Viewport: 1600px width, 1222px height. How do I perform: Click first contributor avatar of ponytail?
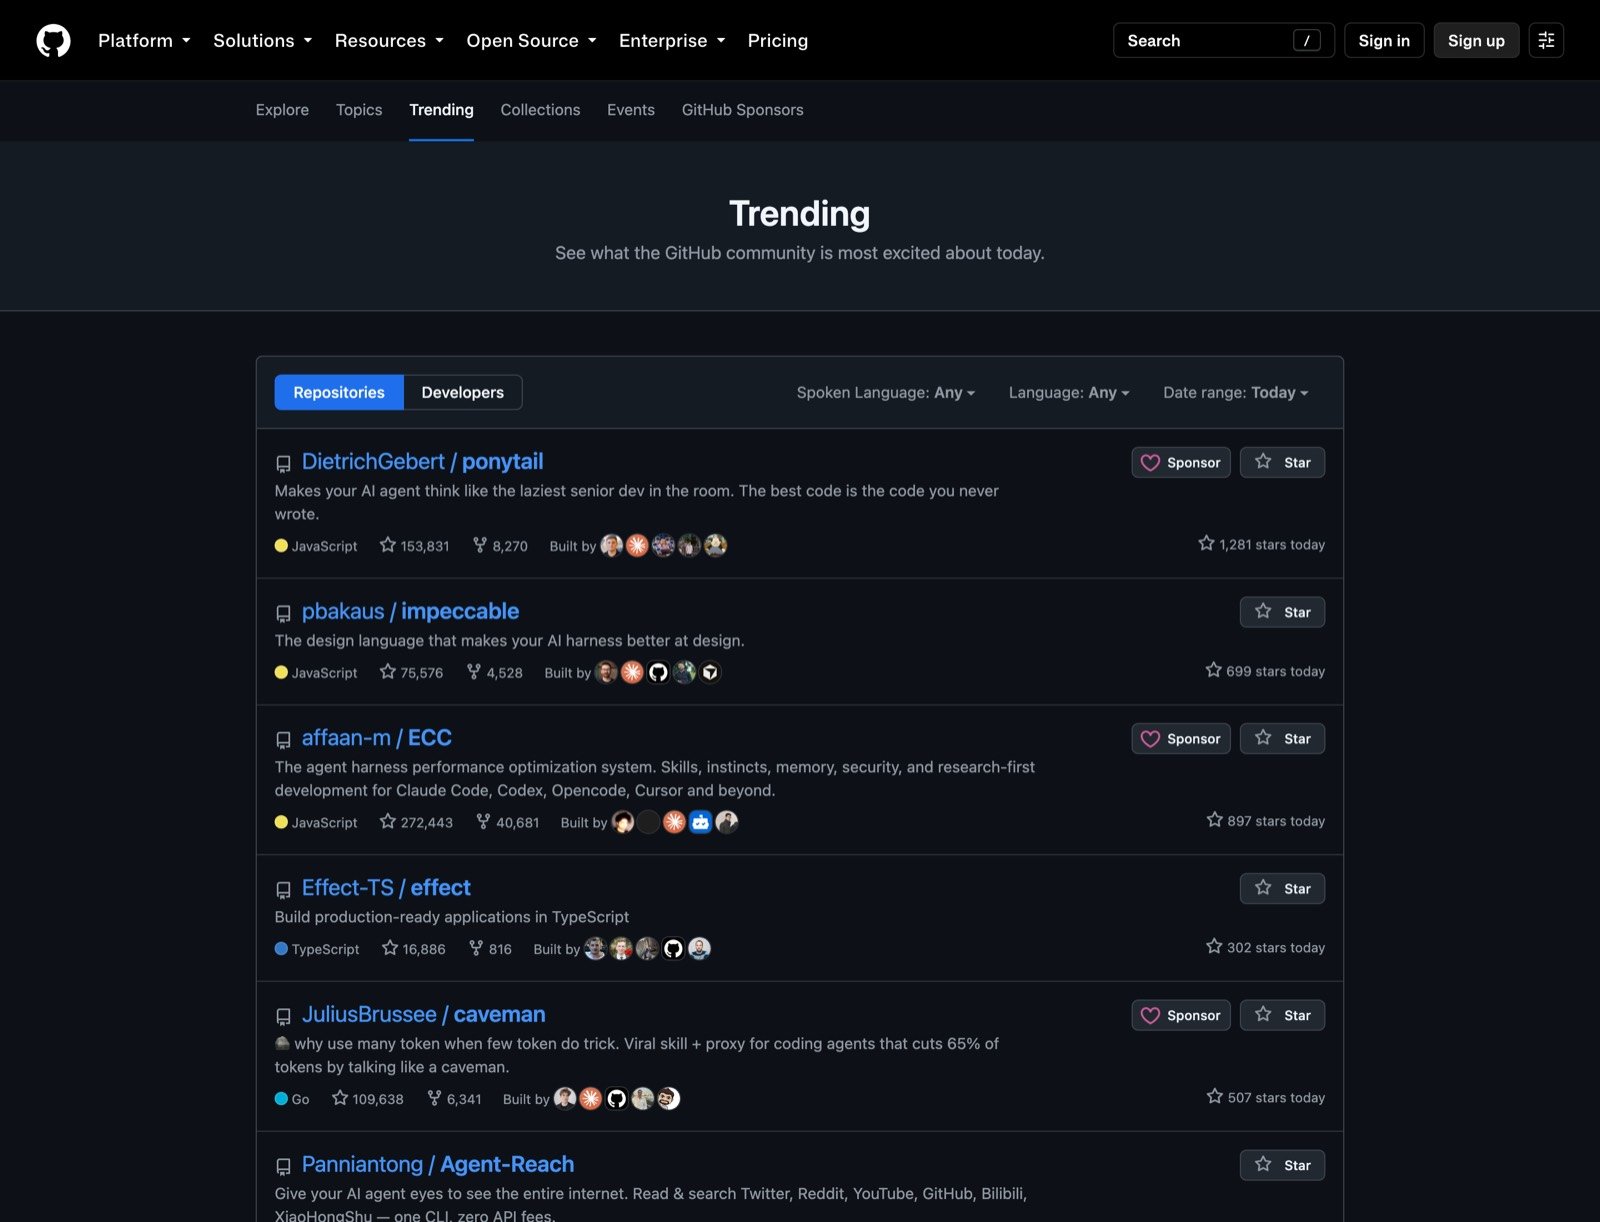pyautogui.click(x=611, y=545)
